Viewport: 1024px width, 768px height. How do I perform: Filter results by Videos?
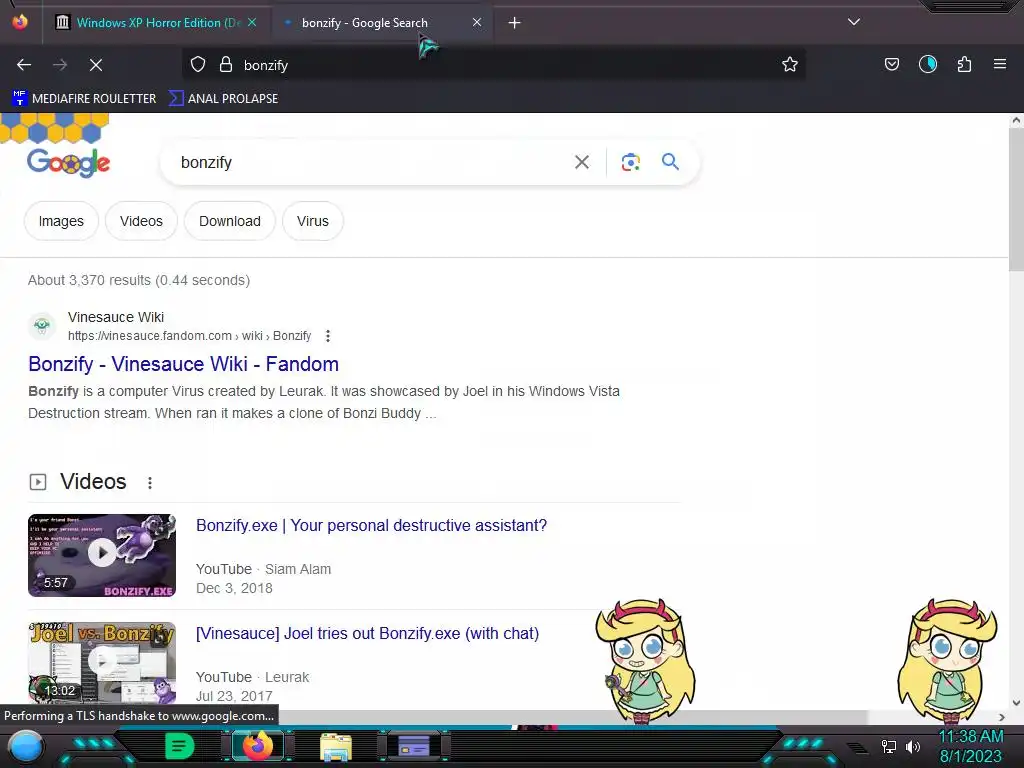141,221
